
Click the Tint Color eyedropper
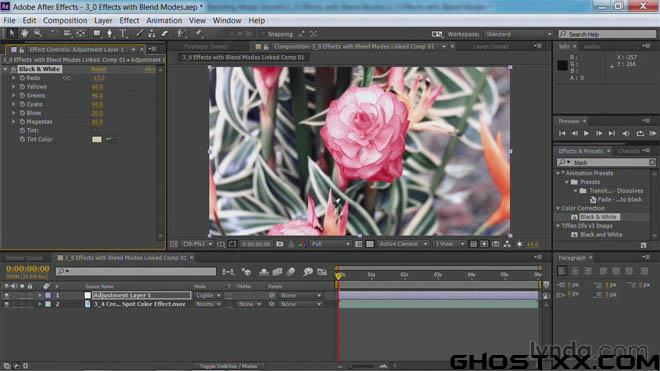tap(109, 139)
